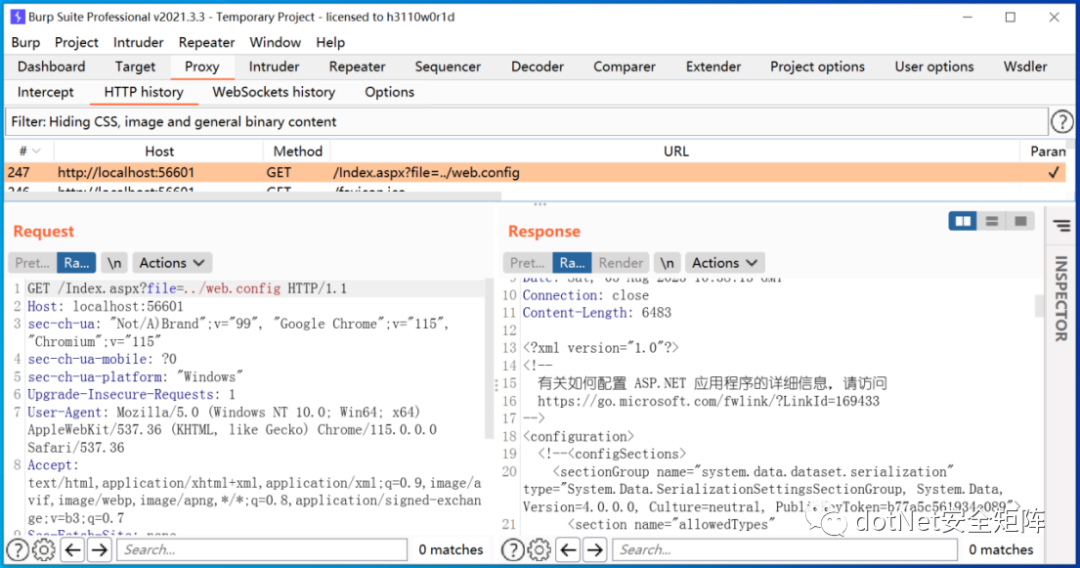Viewport: 1080px width, 568px height.
Task: Open request search help icon
Action: (18, 549)
